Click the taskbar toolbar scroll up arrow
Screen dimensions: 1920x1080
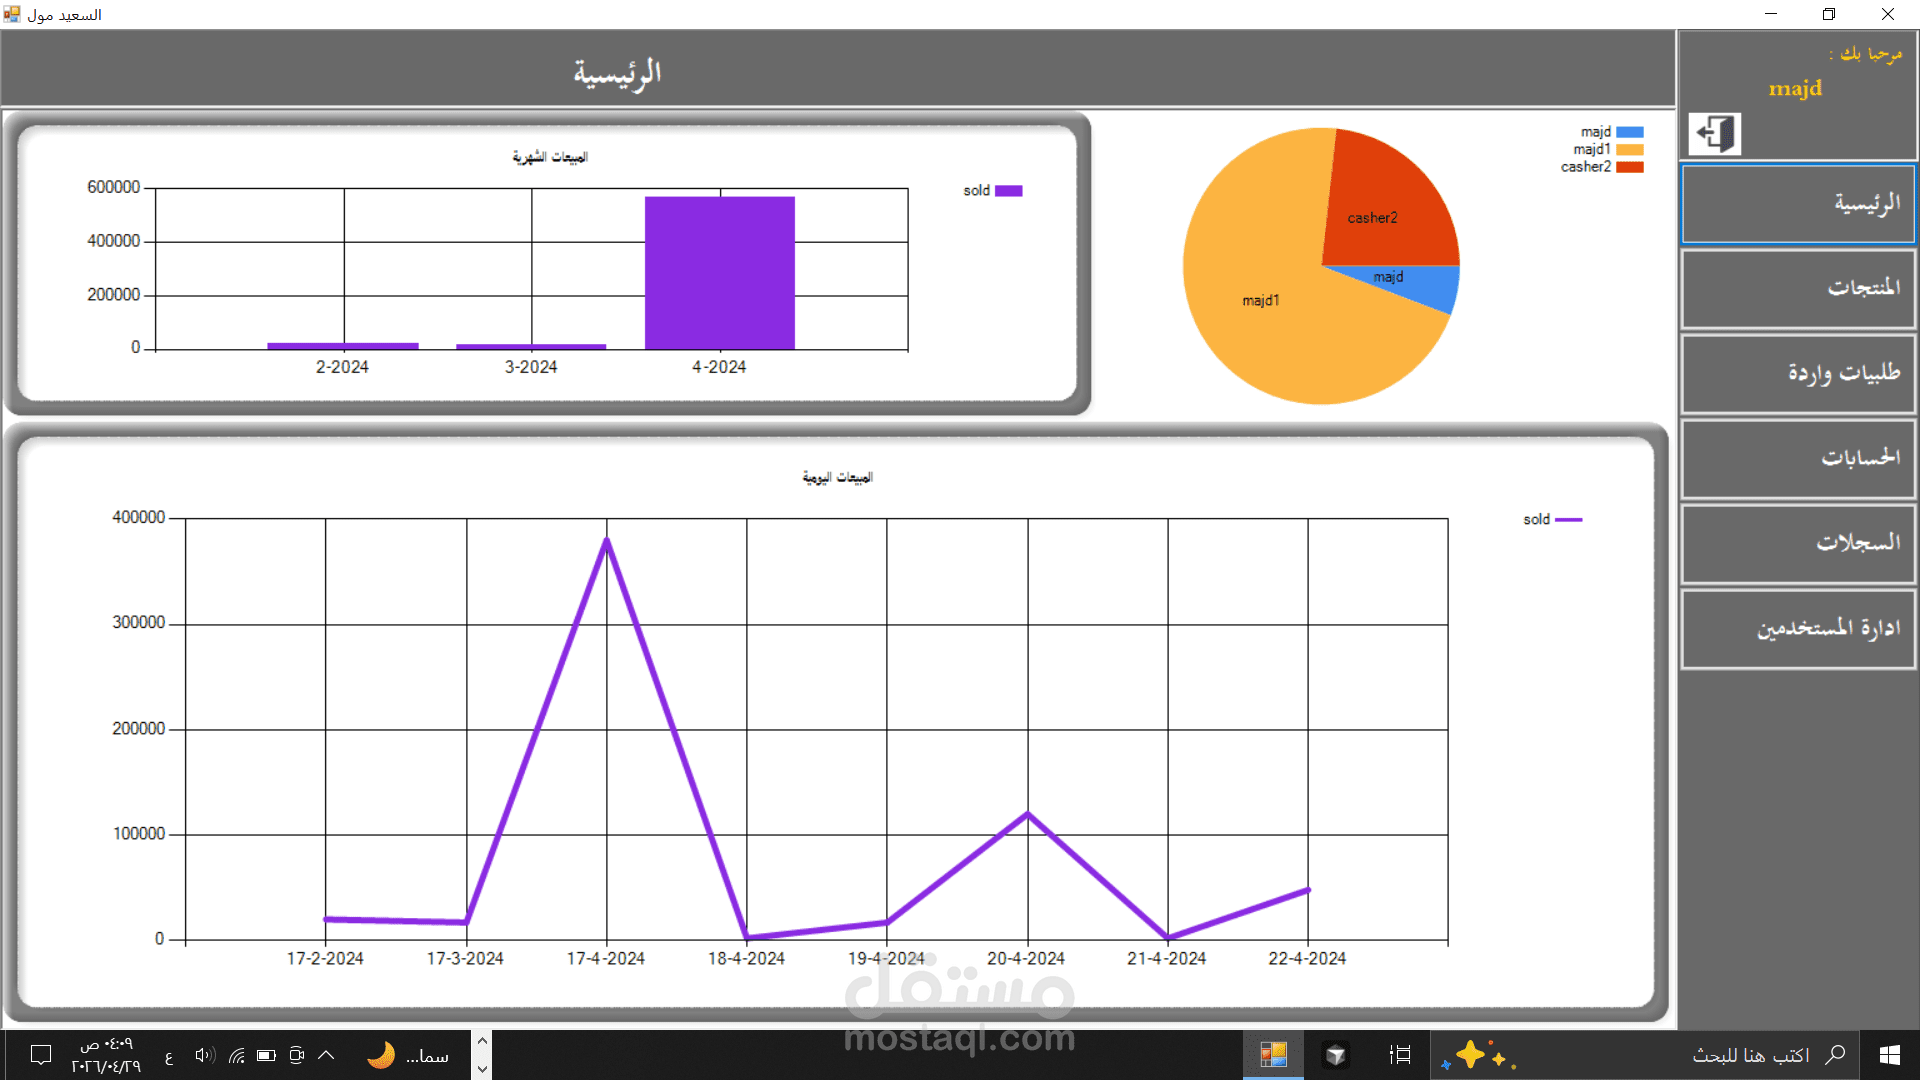point(483,1041)
